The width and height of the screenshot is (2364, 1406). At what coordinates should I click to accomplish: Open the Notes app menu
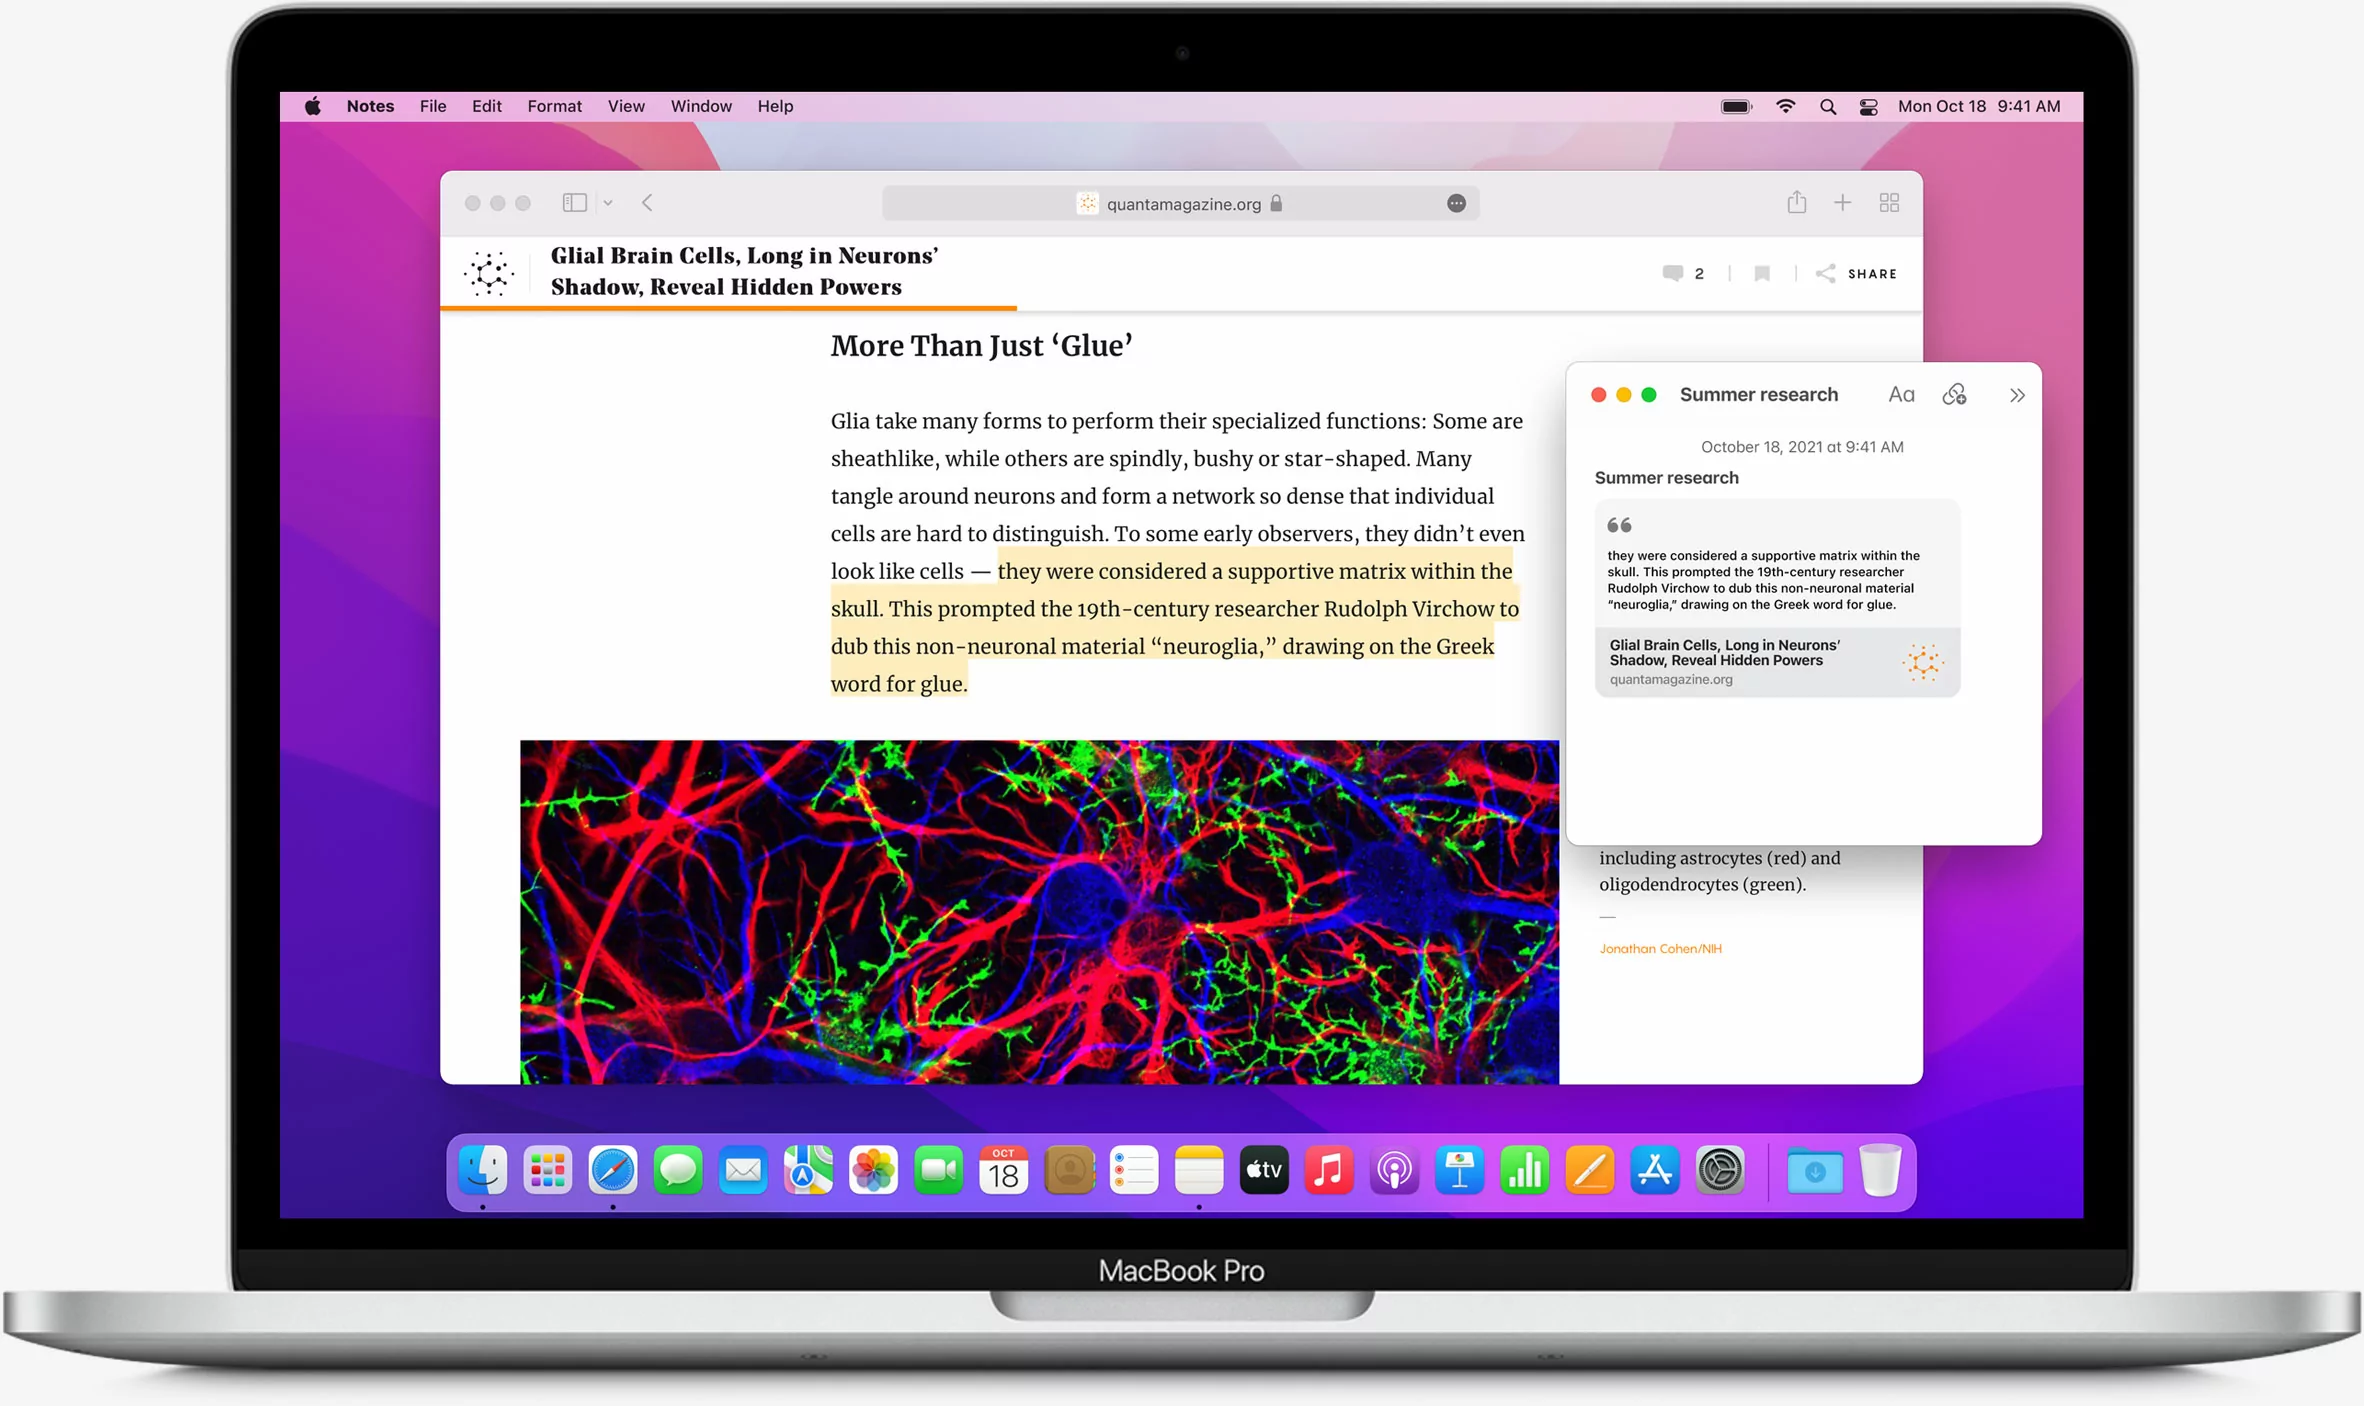point(370,106)
